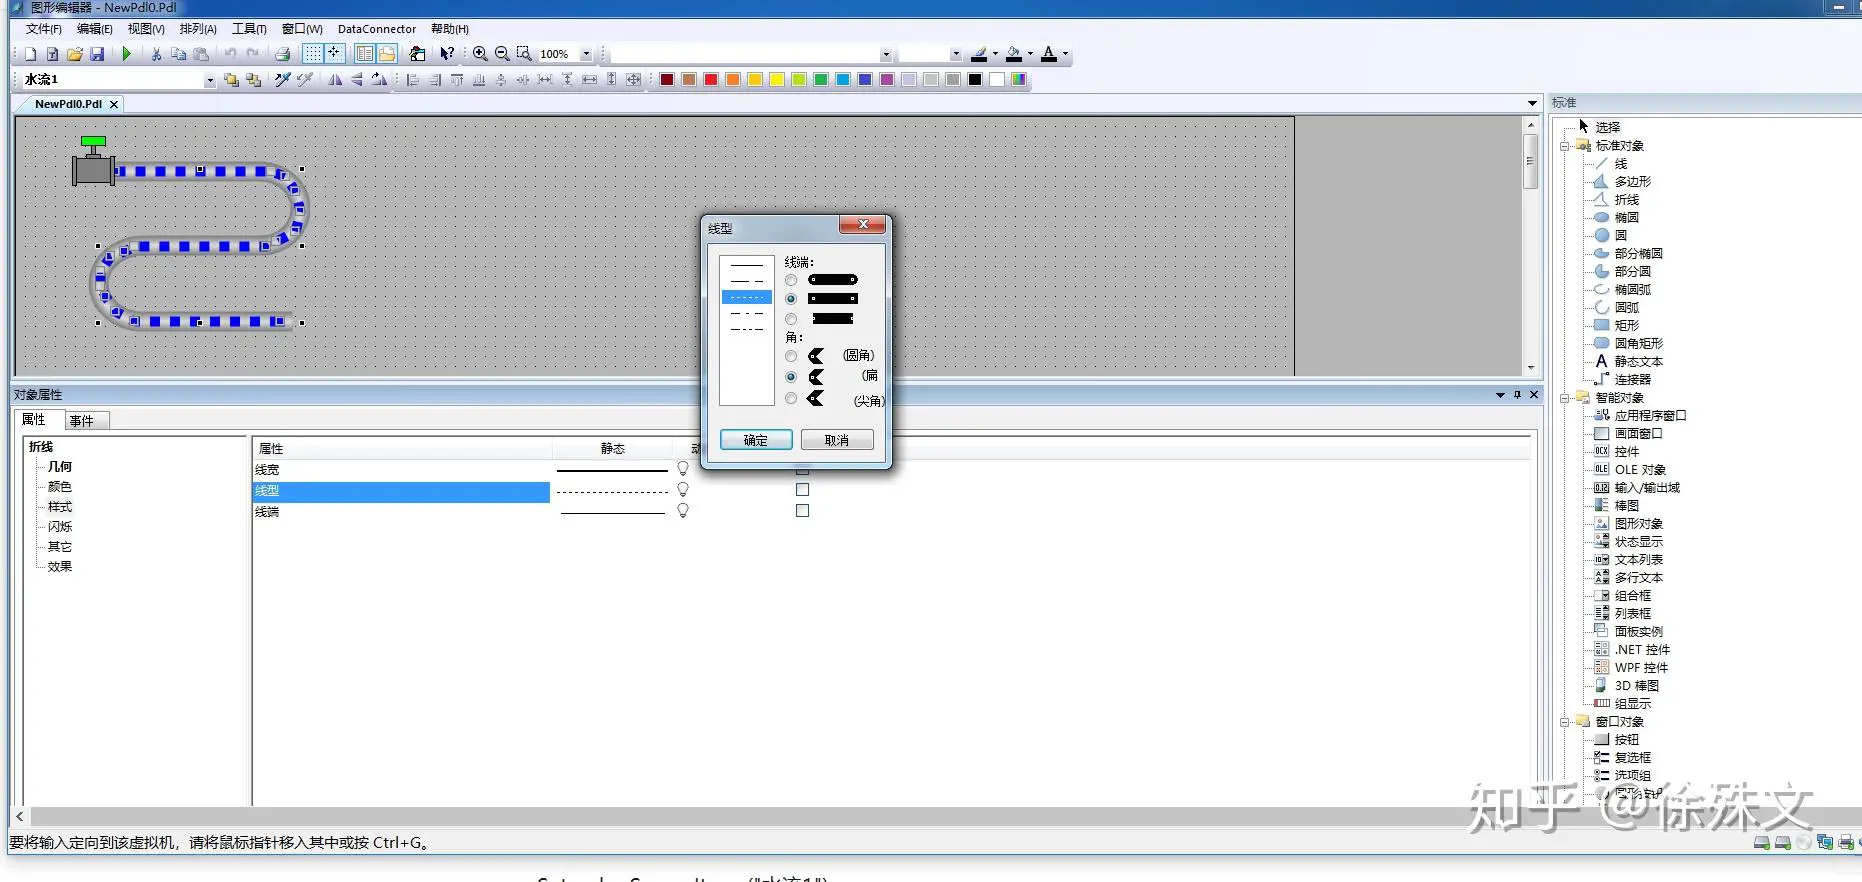Switch to the 事件 tab

(82, 421)
